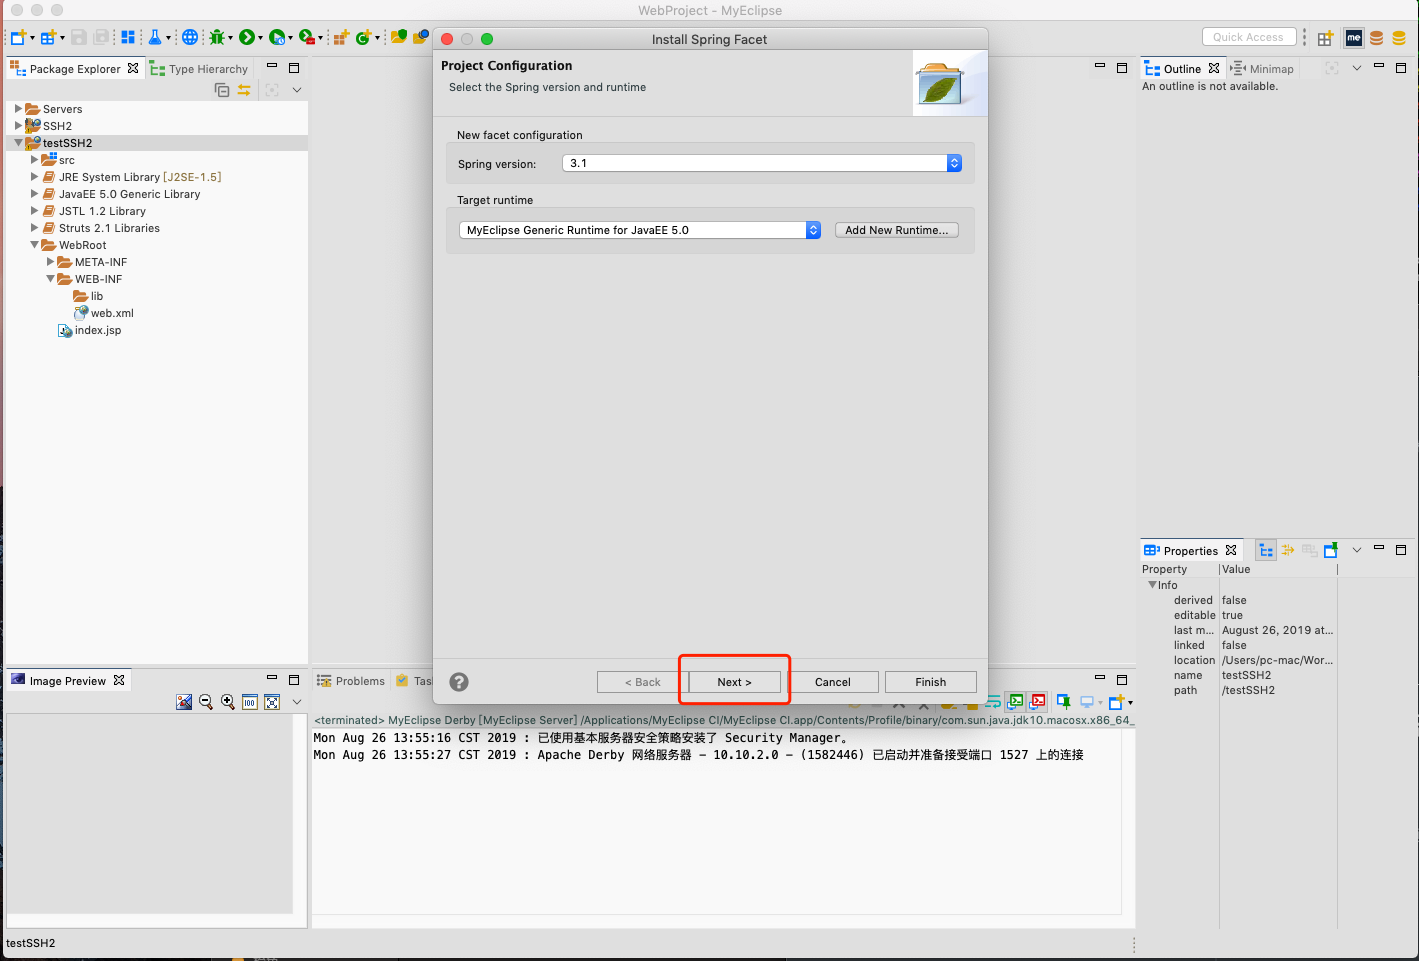
Task: Click the green Run button icon
Action: pyautogui.click(x=246, y=37)
